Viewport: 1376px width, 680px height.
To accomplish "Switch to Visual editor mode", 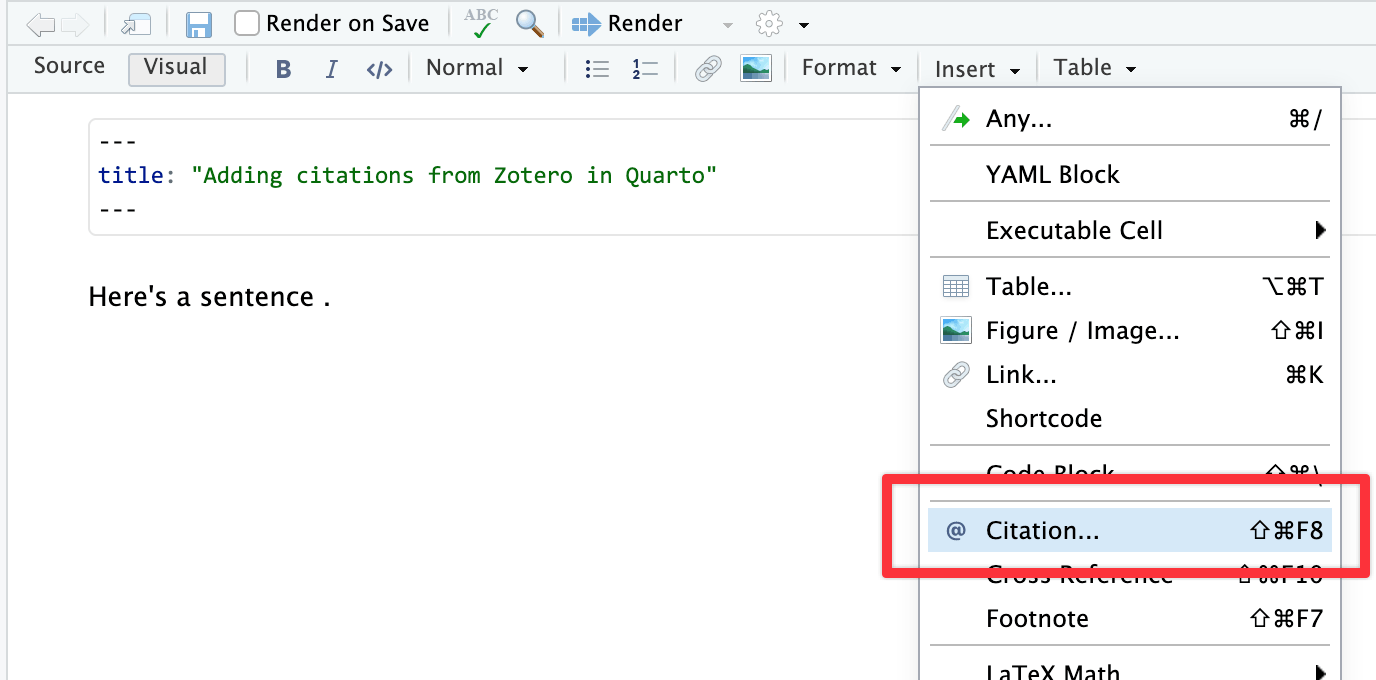I will pos(176,67).
